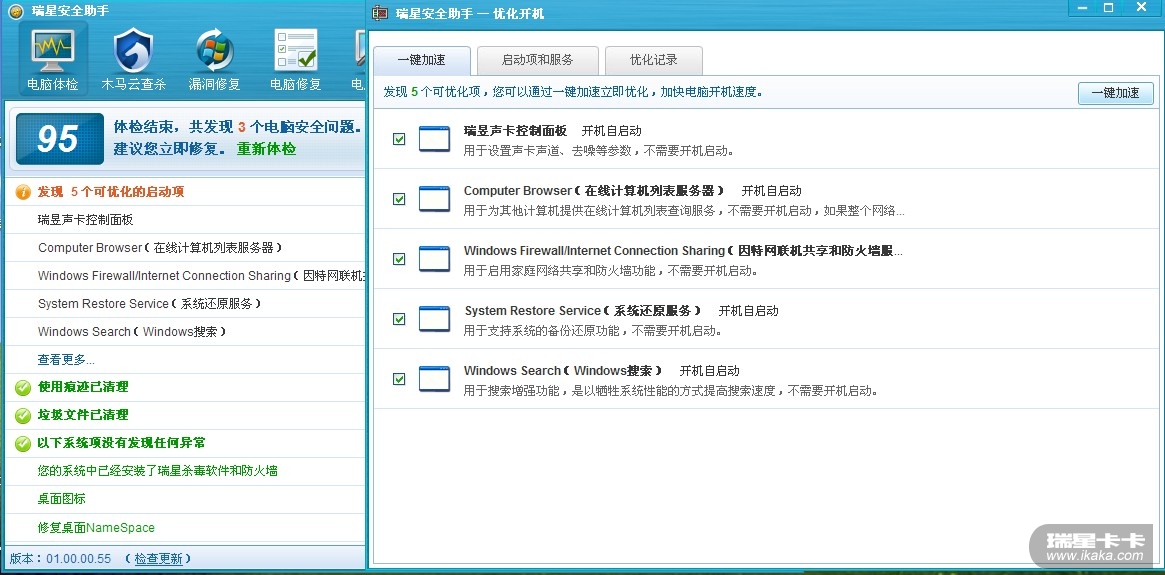Maximize the 优化开机 window
The height and width of the screenshot is (575, 1165).
point(1109,7)
